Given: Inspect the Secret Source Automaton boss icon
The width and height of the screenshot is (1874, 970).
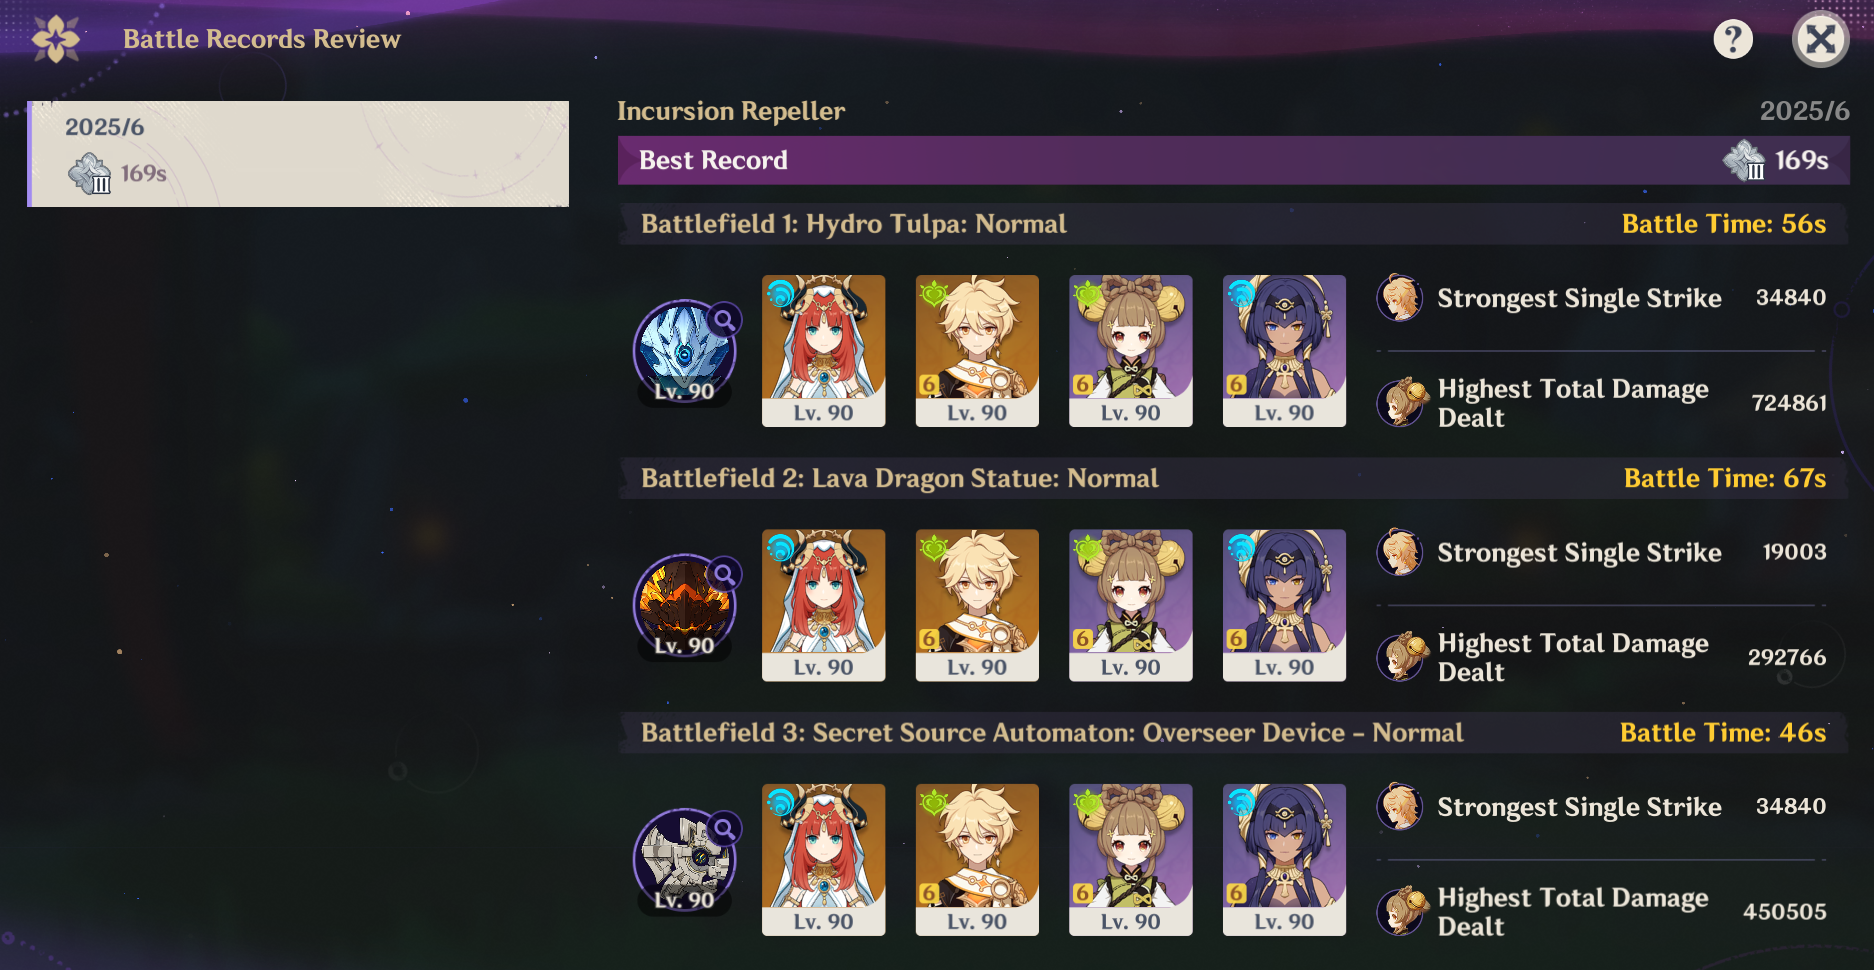Looking at the screenshot, I should pyautogui.click(x=685, y=861).
